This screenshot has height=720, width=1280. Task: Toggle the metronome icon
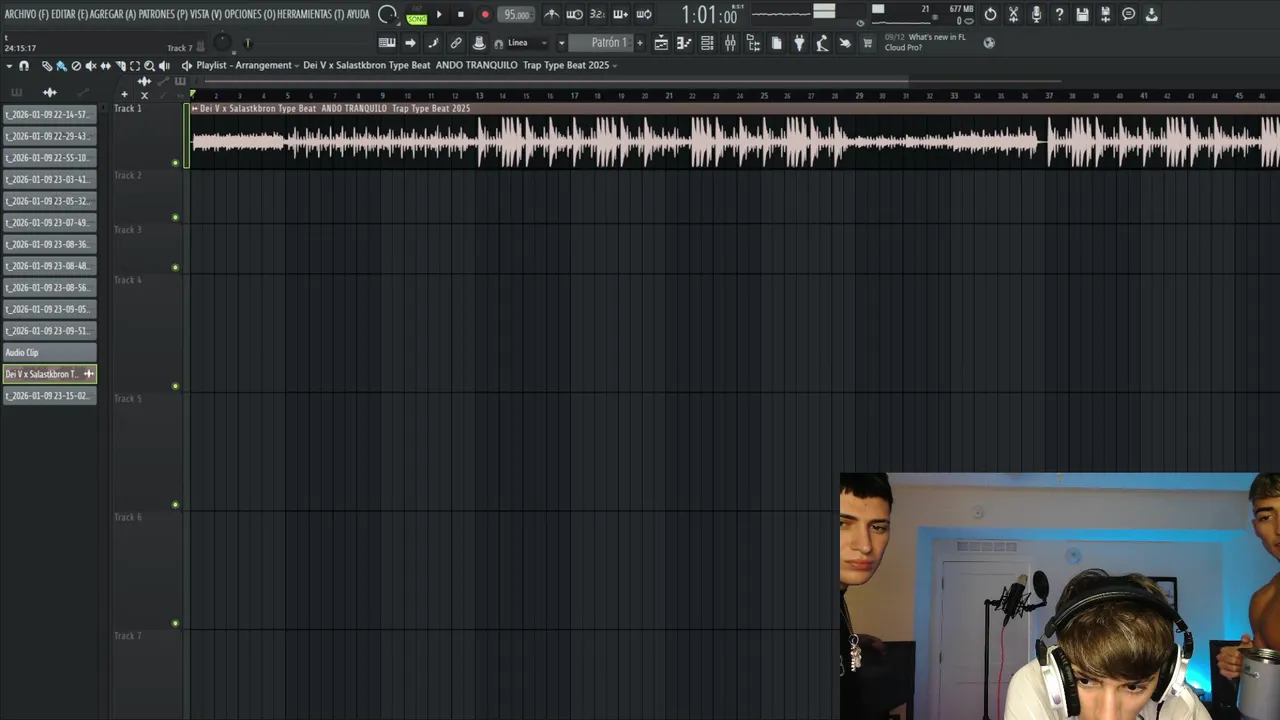[x=552, y=14]
